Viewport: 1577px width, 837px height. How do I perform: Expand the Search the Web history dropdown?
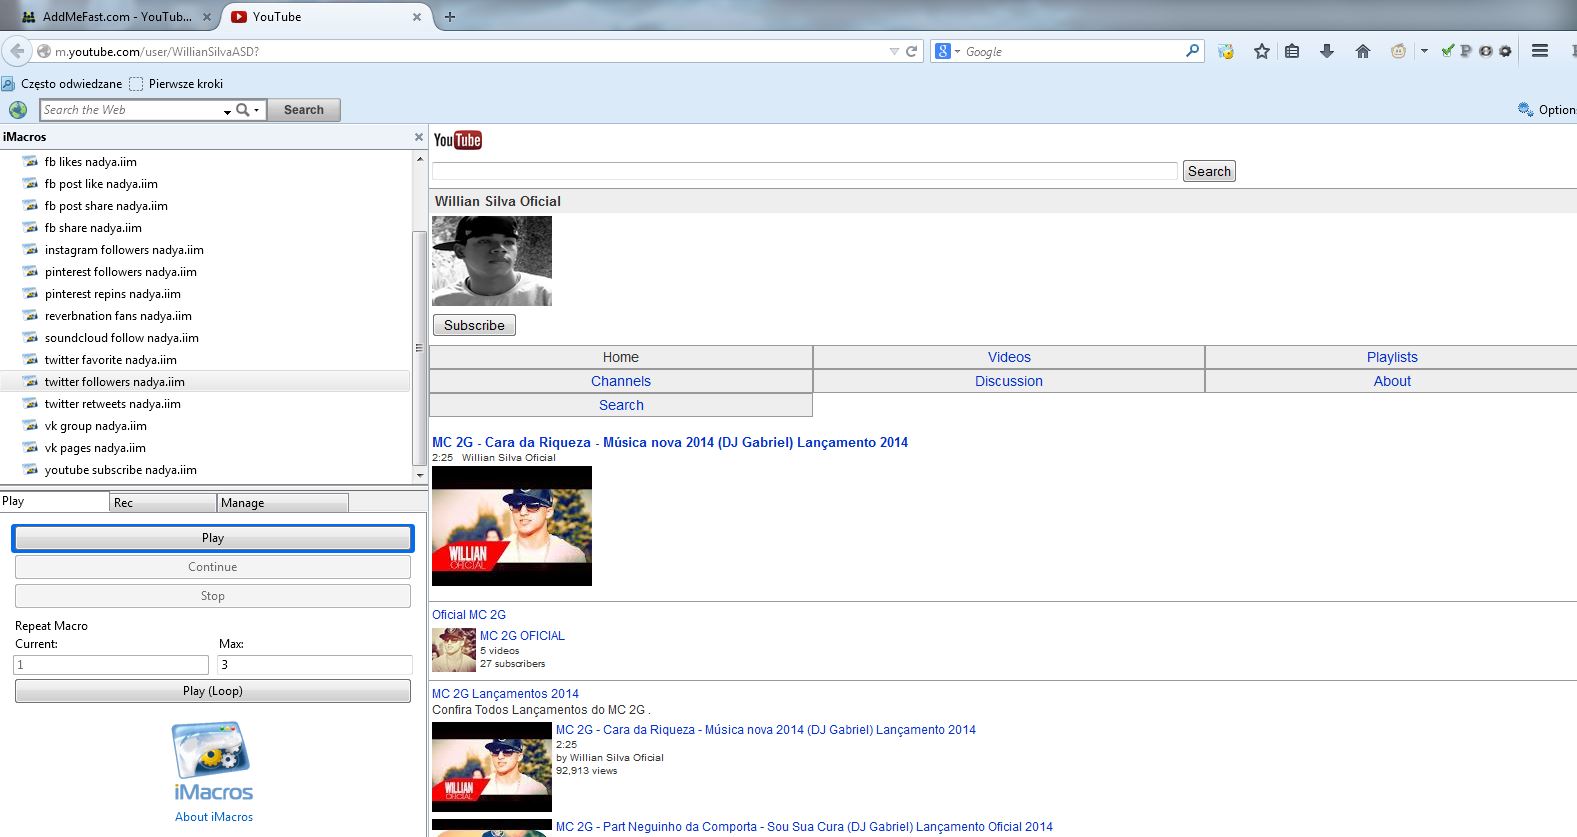(227, 111)
